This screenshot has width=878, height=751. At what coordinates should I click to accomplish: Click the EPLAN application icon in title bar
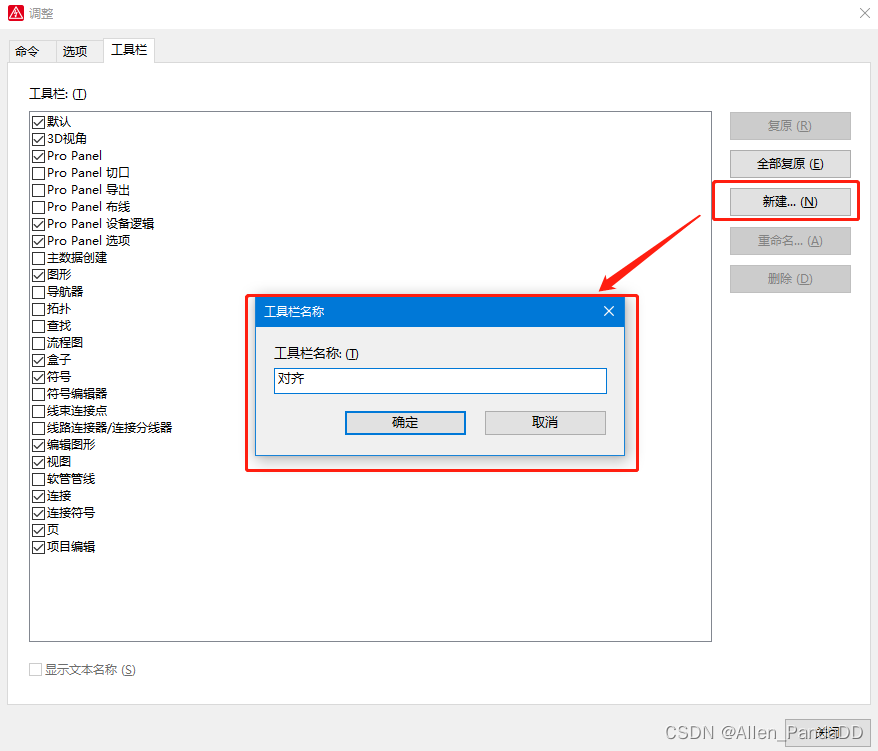[x=16, y=13]
